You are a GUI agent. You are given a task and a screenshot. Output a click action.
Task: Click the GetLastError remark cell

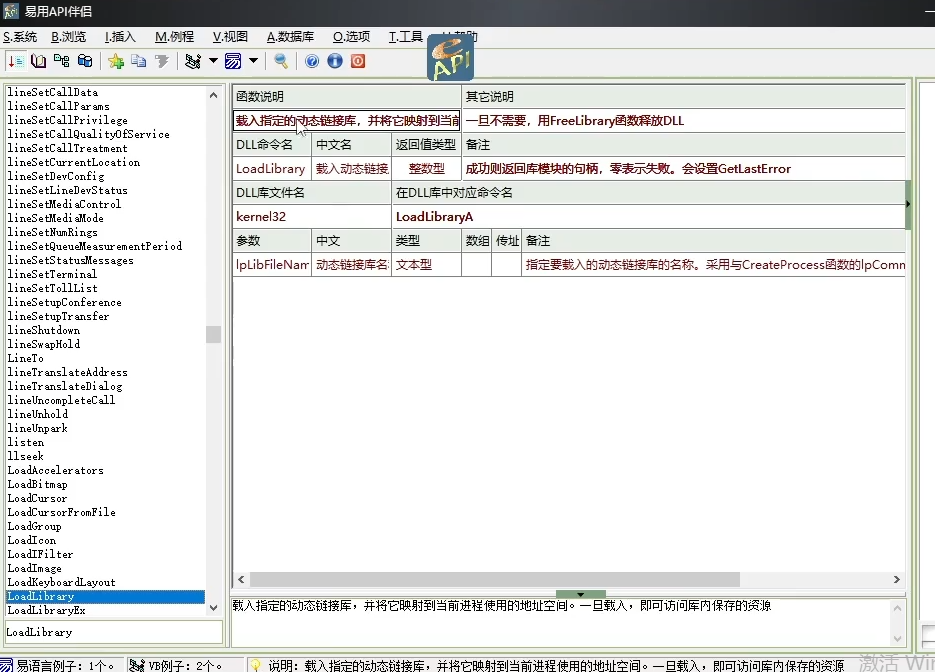684,169
